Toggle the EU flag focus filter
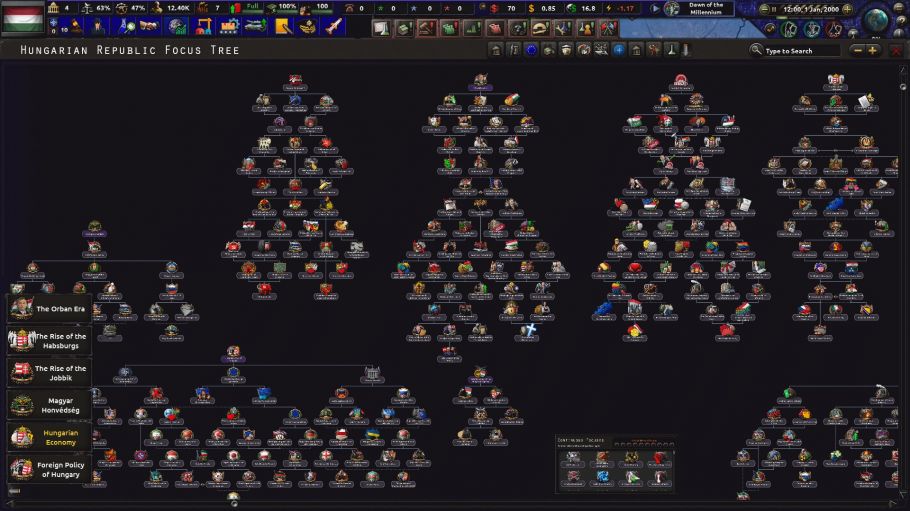Screen dimensions: 910x511 532,51
